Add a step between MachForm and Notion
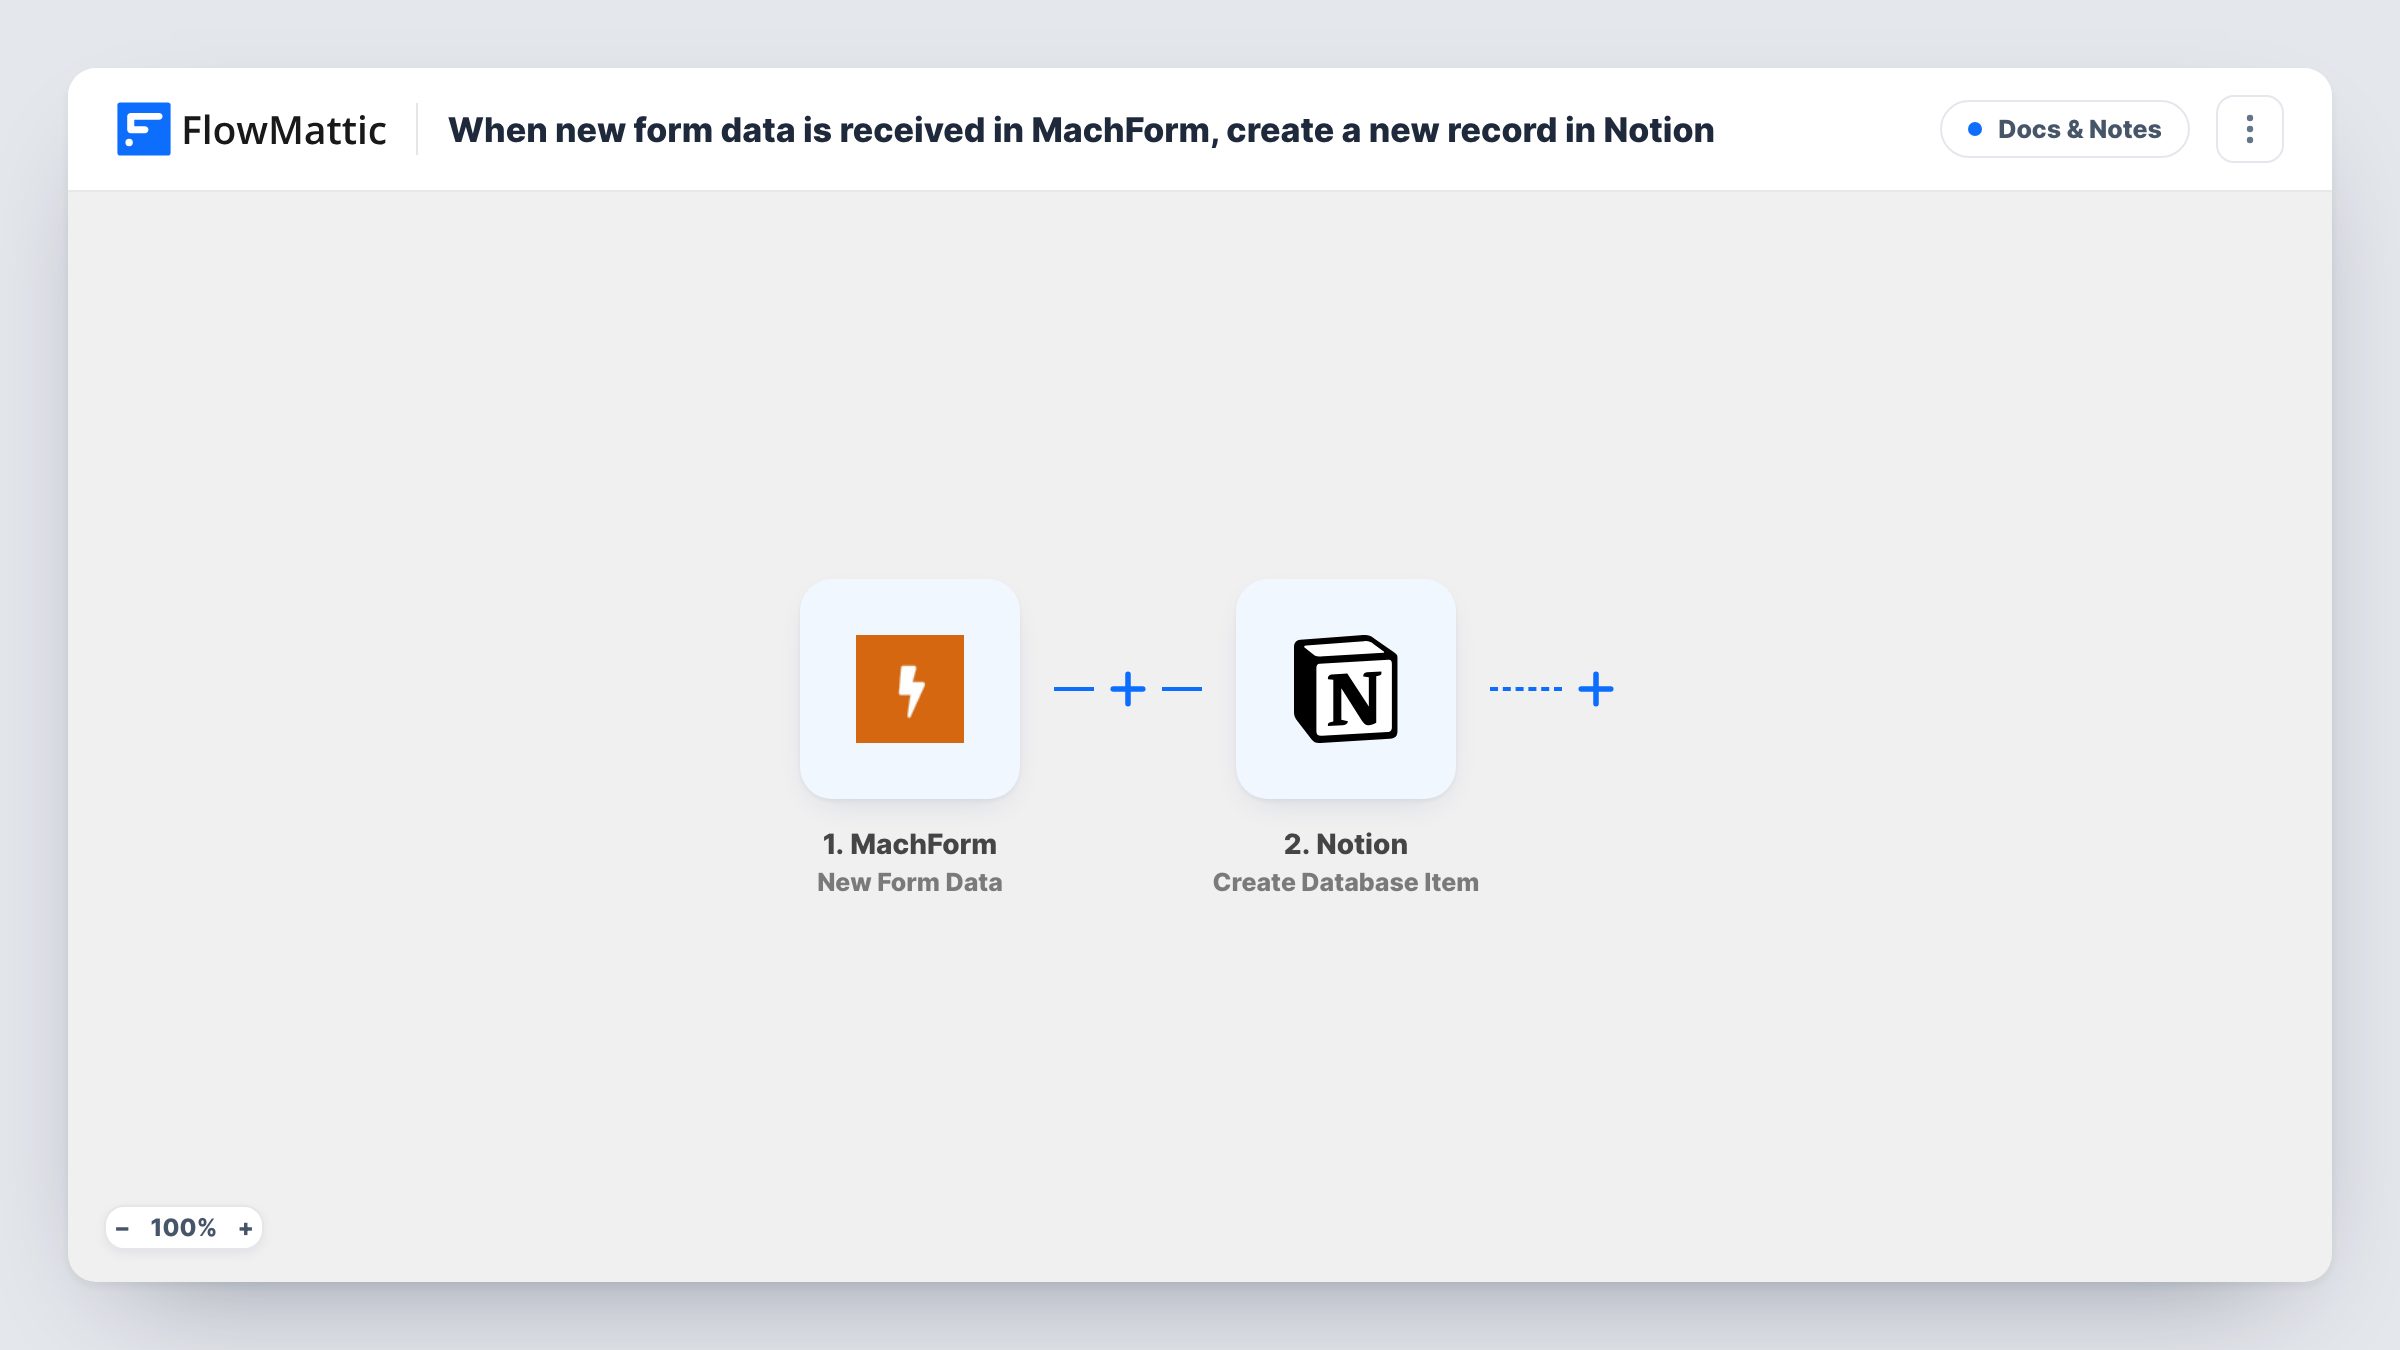The height and width of the screenshot is (1350, 2400). click(x=1128, y=689)
